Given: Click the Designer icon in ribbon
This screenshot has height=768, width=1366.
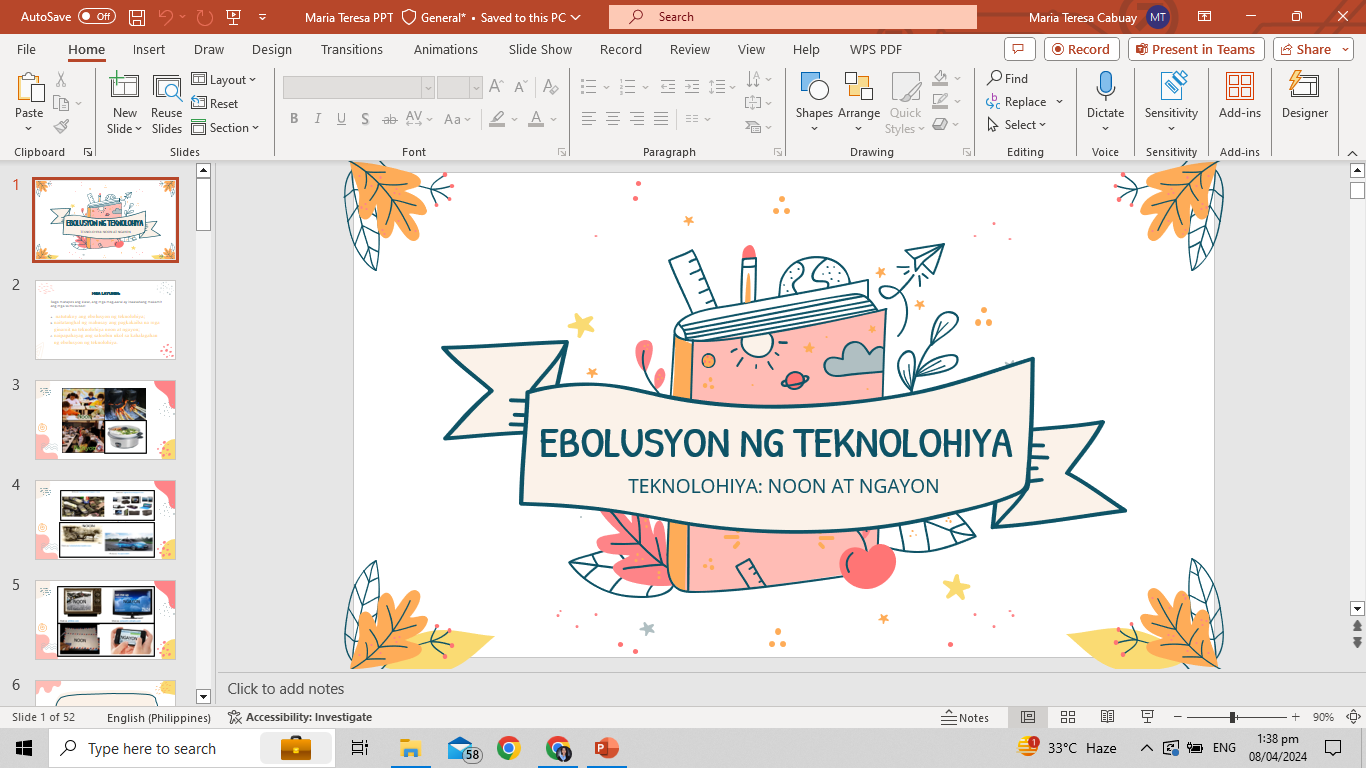Looking at the screenshot, I should 1304,96.
